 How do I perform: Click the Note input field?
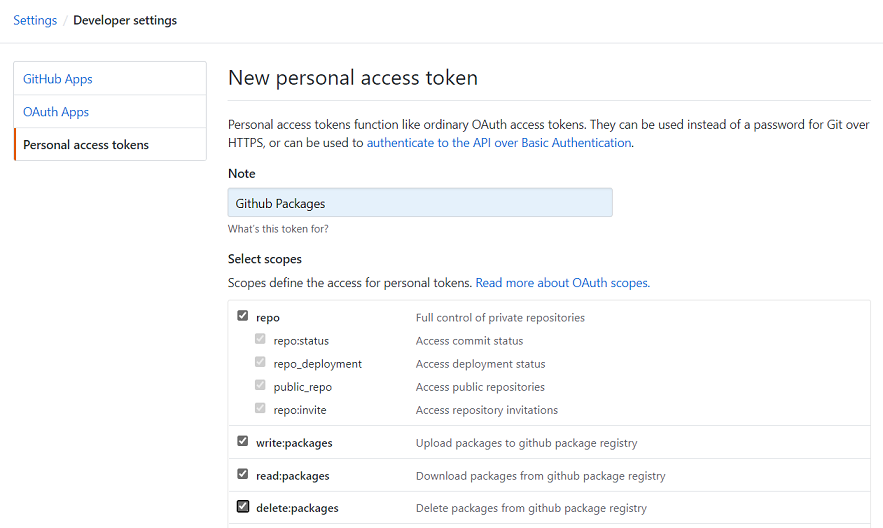[420, 203]
